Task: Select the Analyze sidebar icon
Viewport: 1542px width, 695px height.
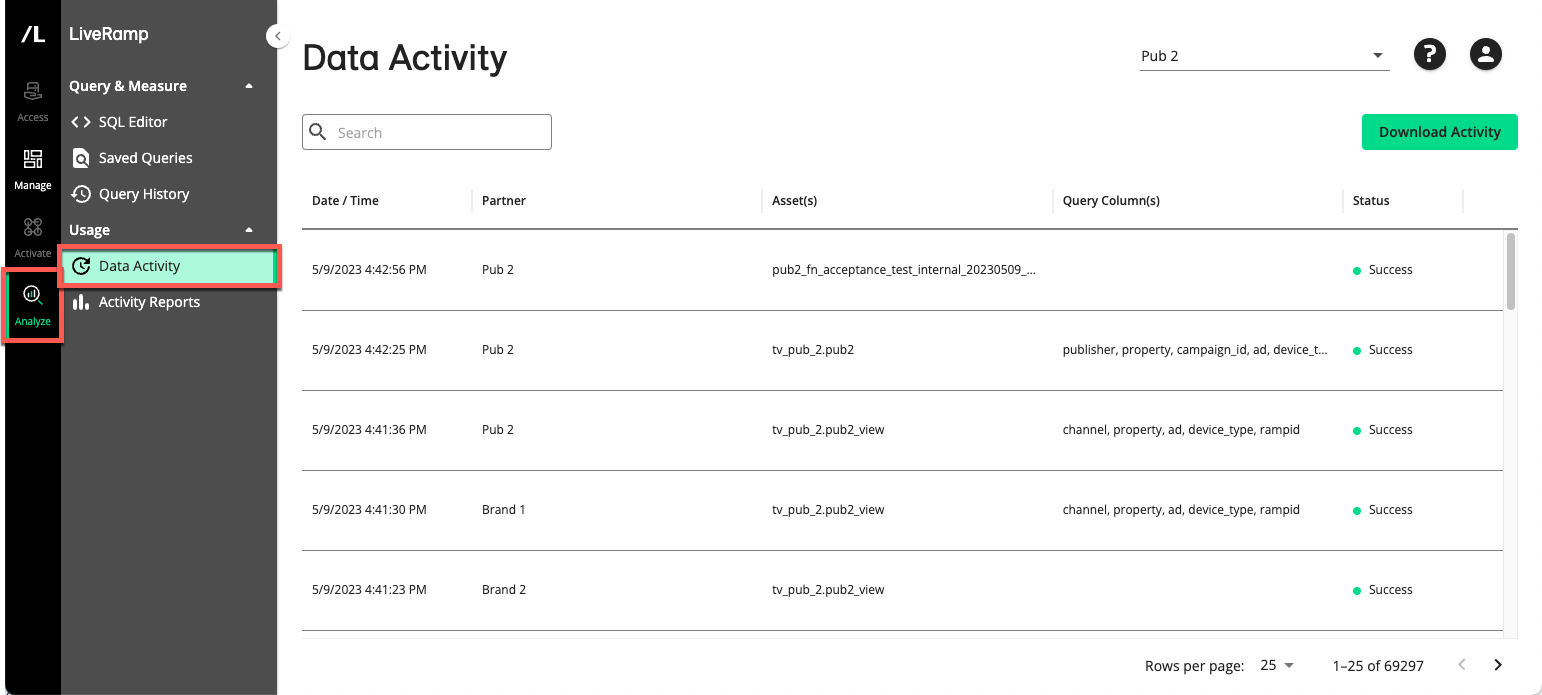Action: [32, 305]
